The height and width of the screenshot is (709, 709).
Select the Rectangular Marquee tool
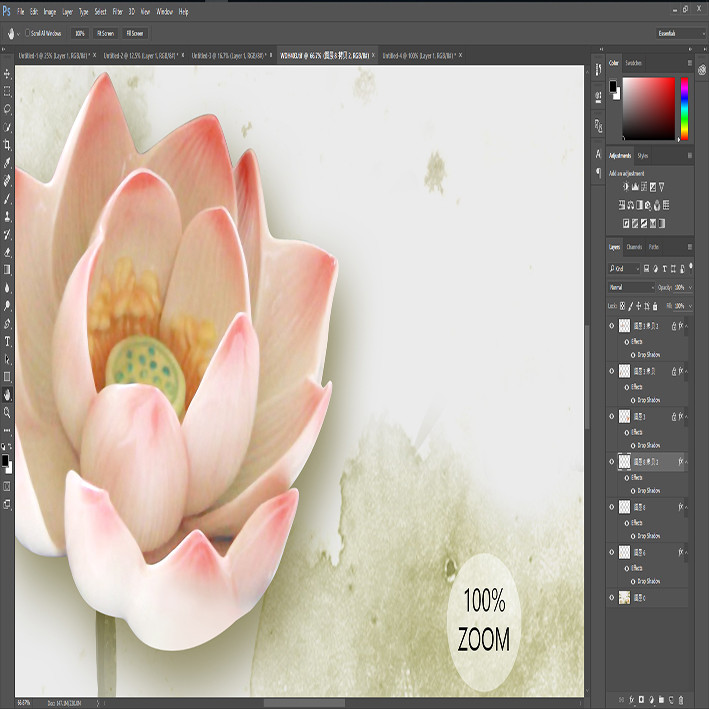pos(7,92)
